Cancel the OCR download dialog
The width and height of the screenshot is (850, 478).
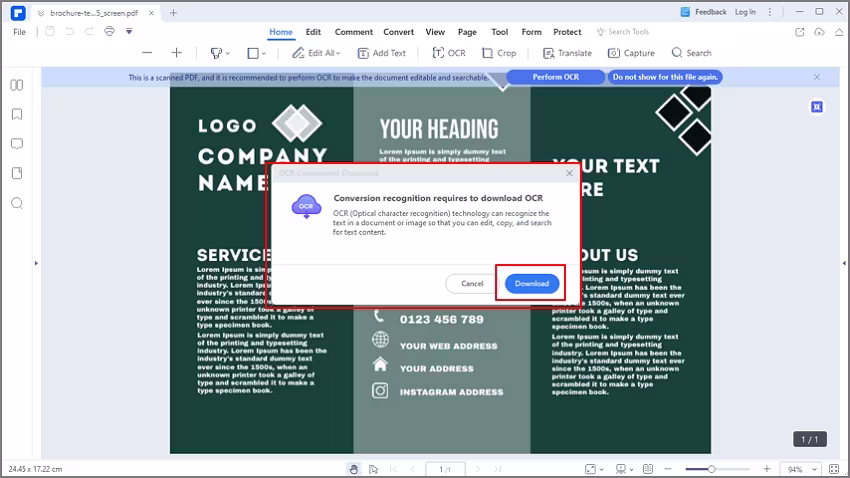pos(472,283)
